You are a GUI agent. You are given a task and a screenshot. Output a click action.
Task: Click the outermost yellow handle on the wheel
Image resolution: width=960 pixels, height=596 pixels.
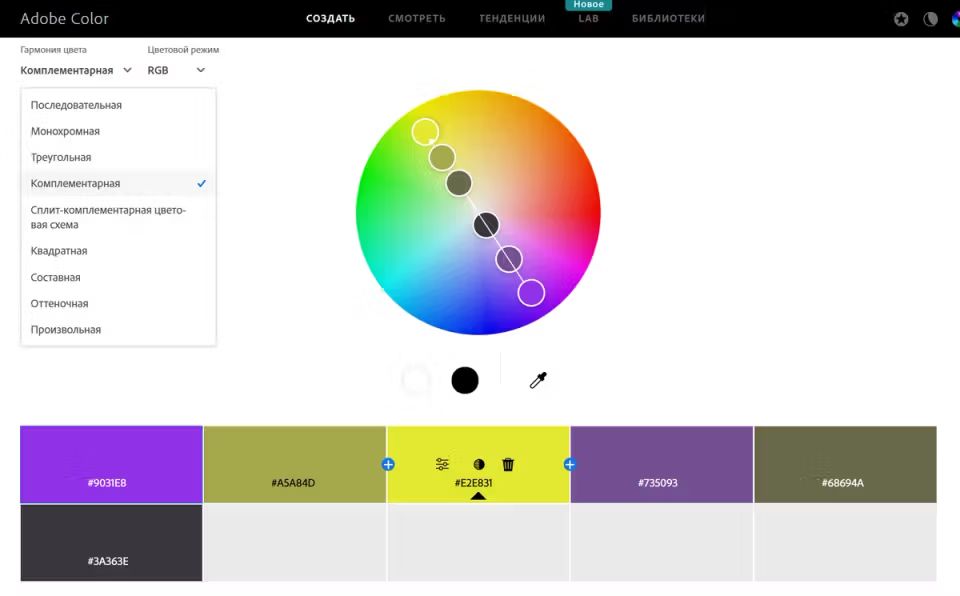425,131
